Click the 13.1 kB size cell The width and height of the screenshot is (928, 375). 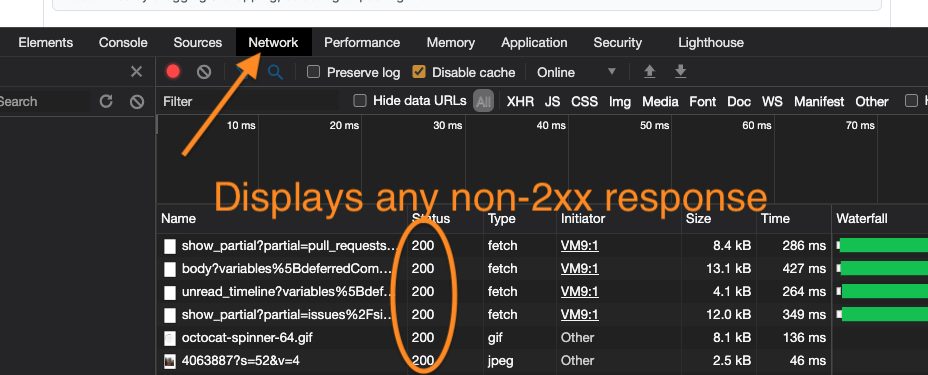click(728, 269)
